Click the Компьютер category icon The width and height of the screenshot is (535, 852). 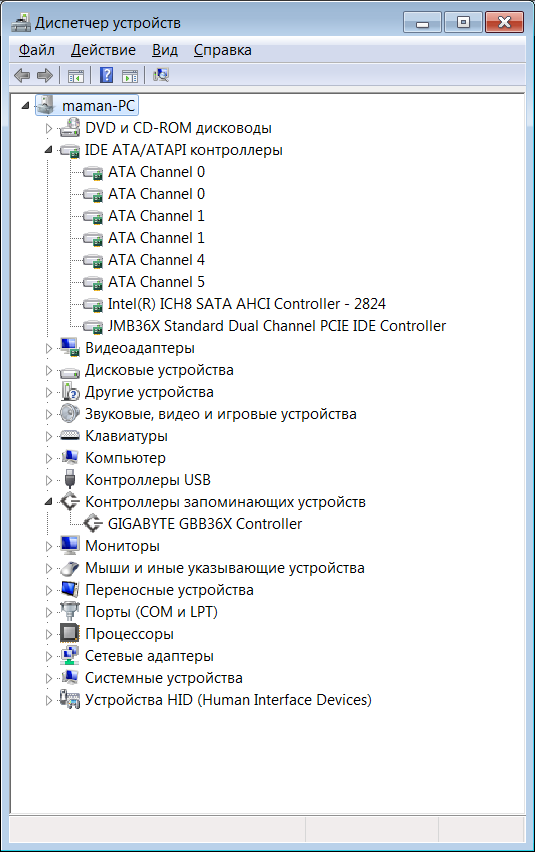click(x=70, y=458)
